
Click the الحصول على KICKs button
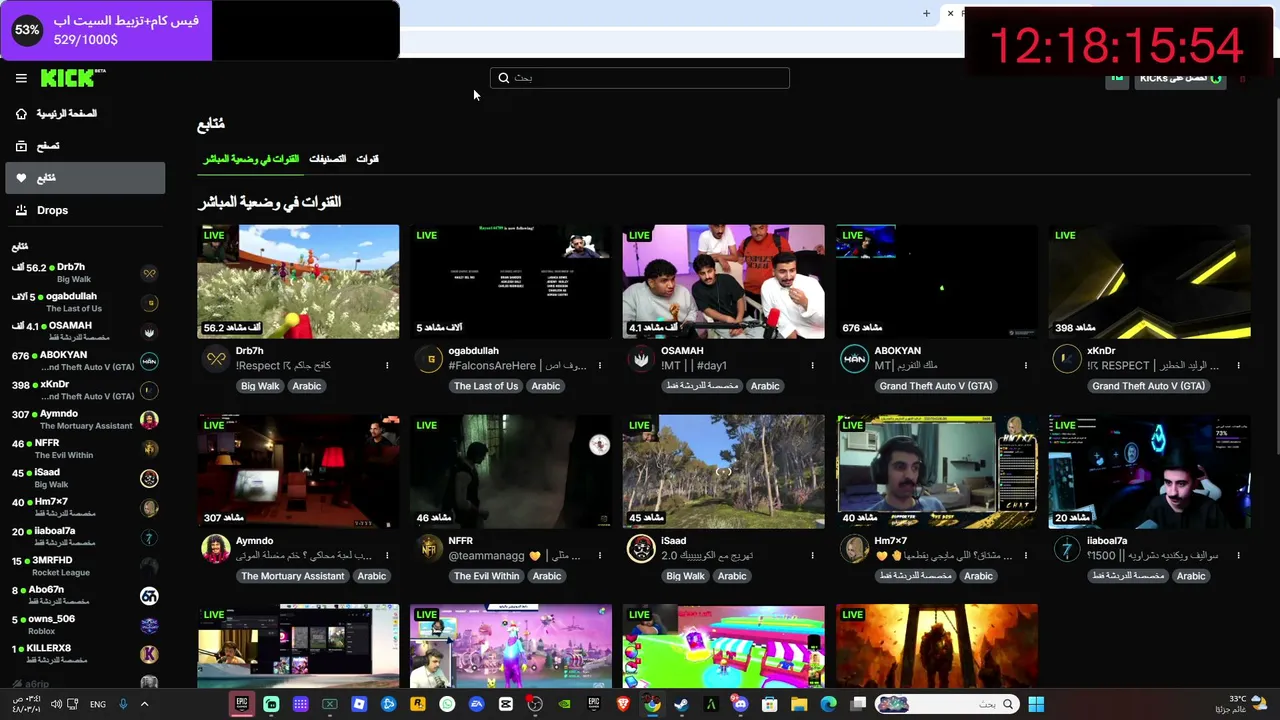(x=1180, y=78)
